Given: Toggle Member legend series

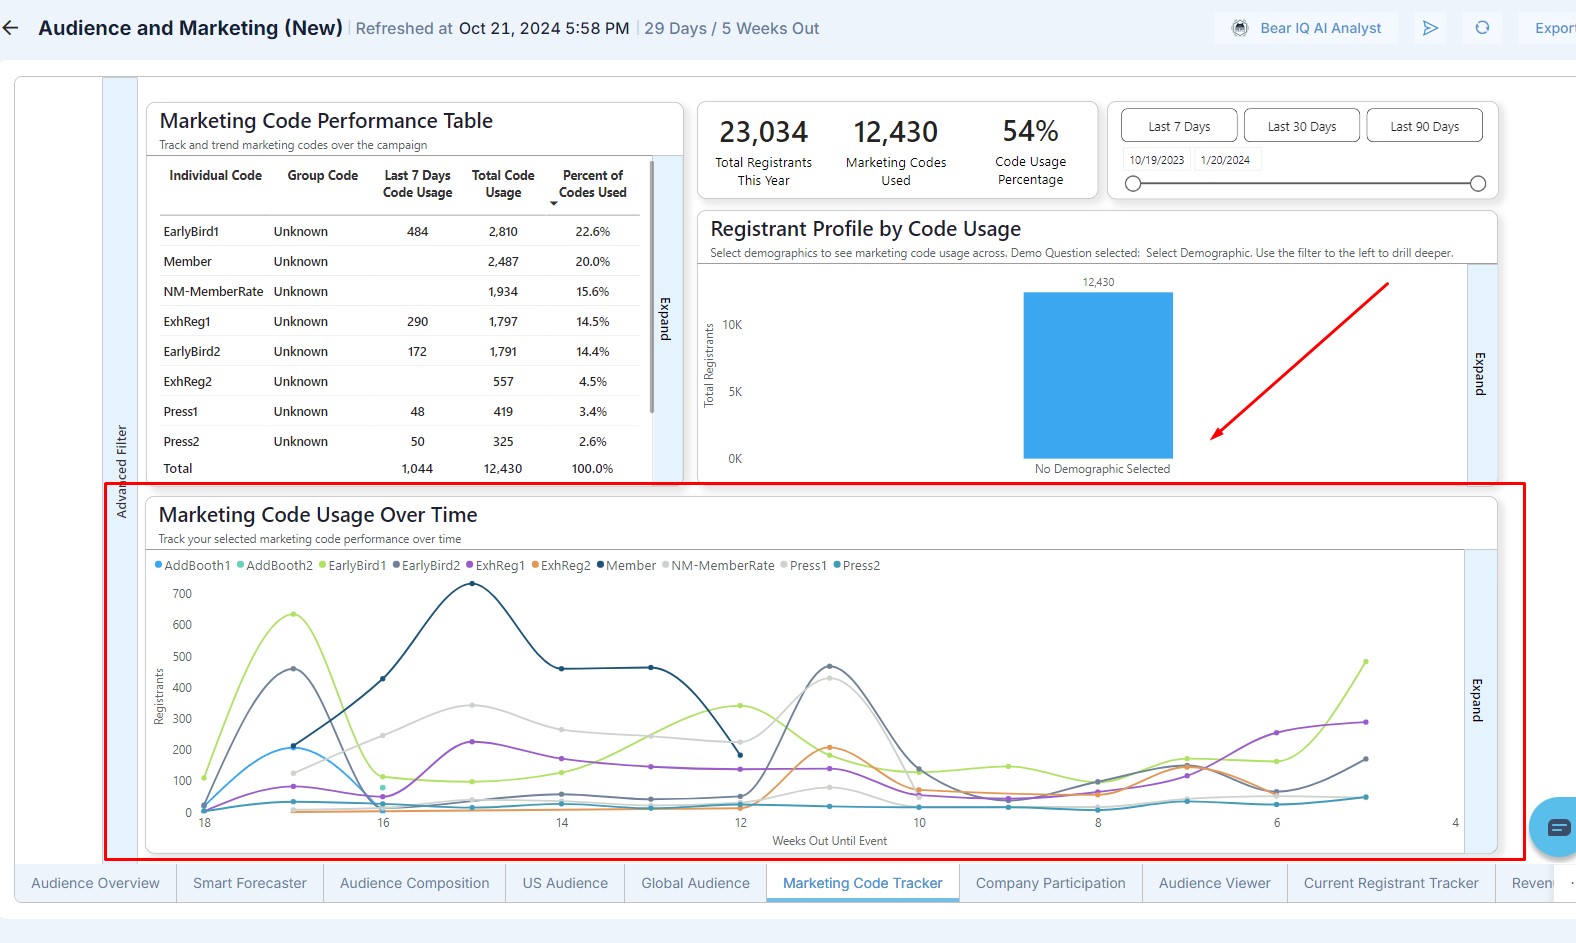Looking at the screenshot, I should 627,565.
